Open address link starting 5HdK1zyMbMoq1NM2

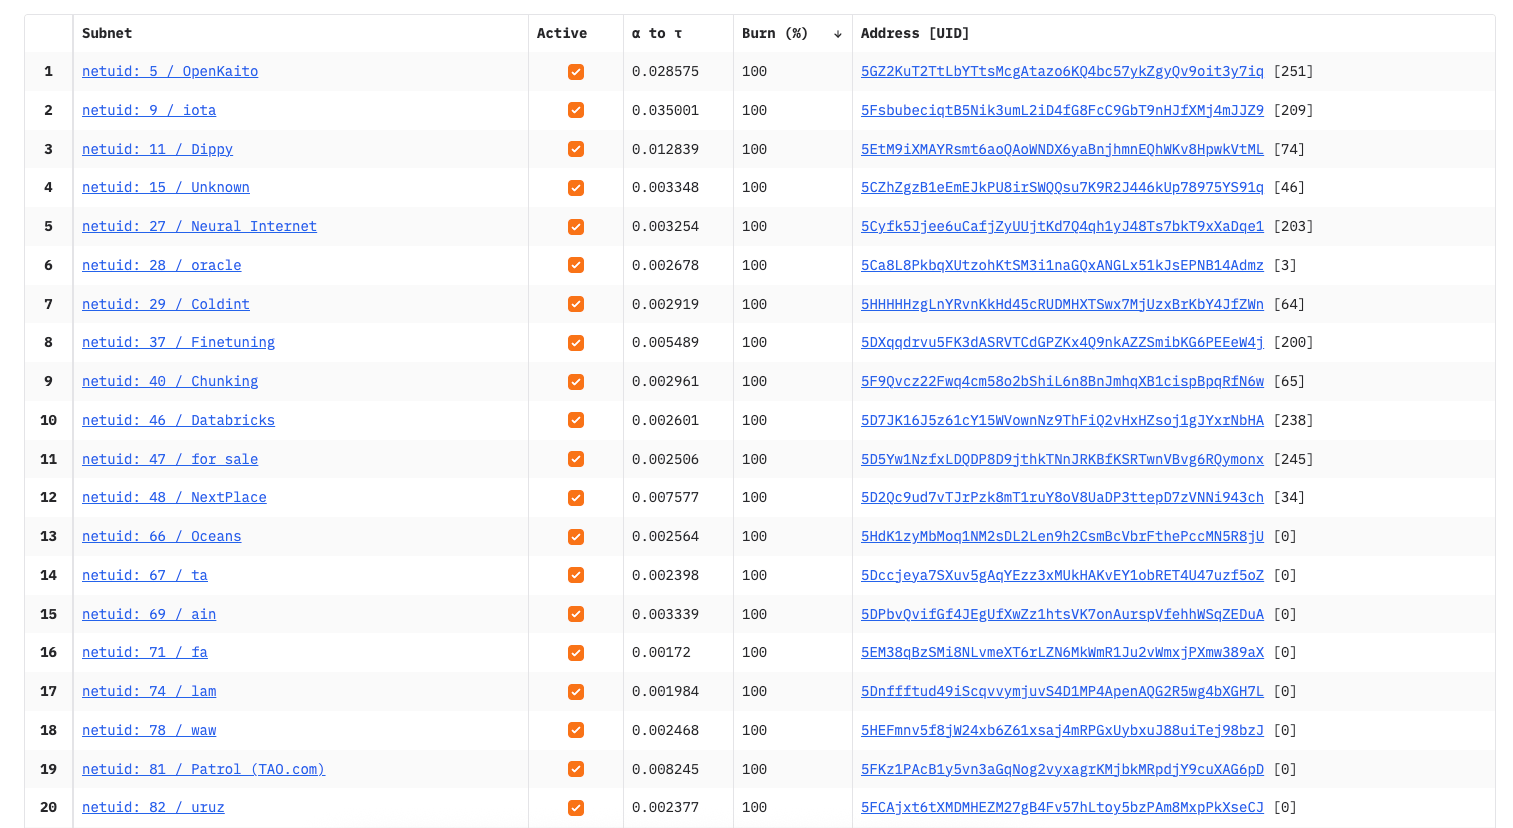point(1062,536)
